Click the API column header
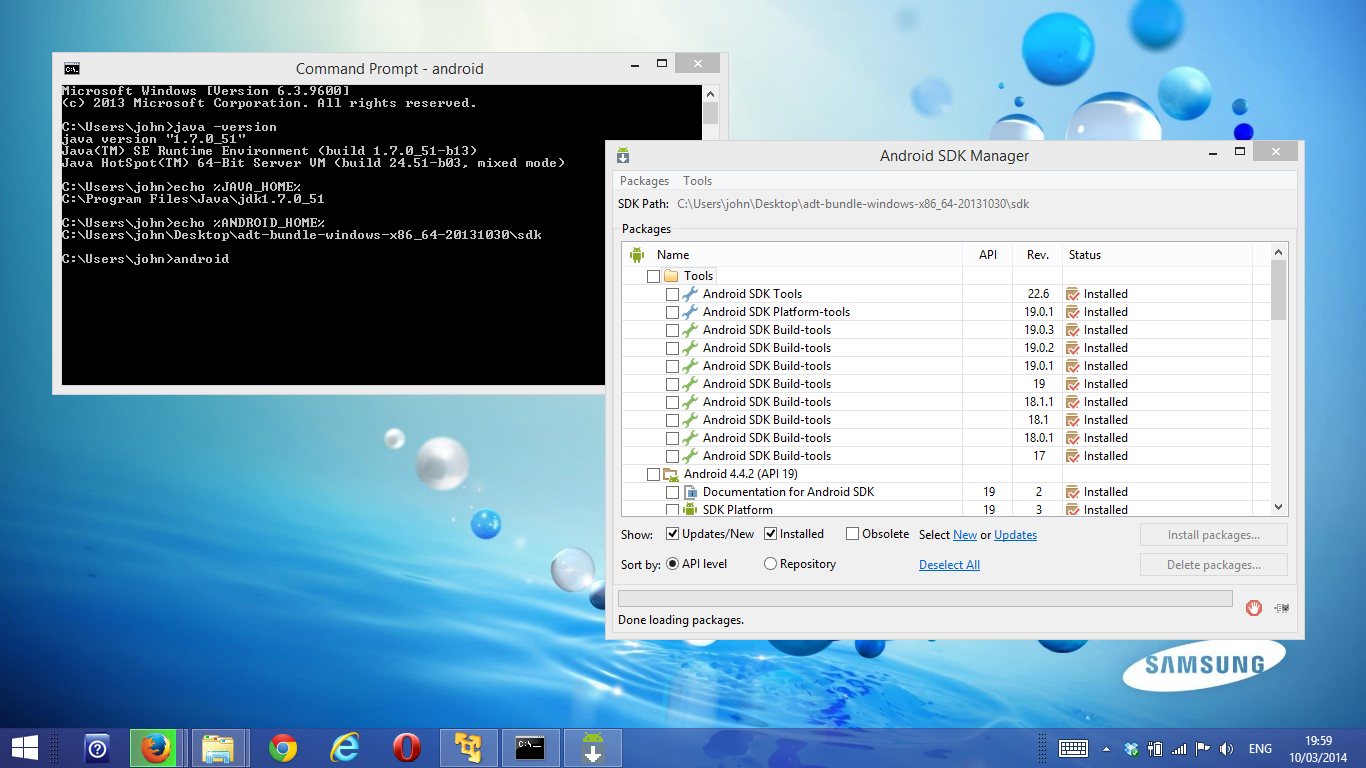 point(988,255)
